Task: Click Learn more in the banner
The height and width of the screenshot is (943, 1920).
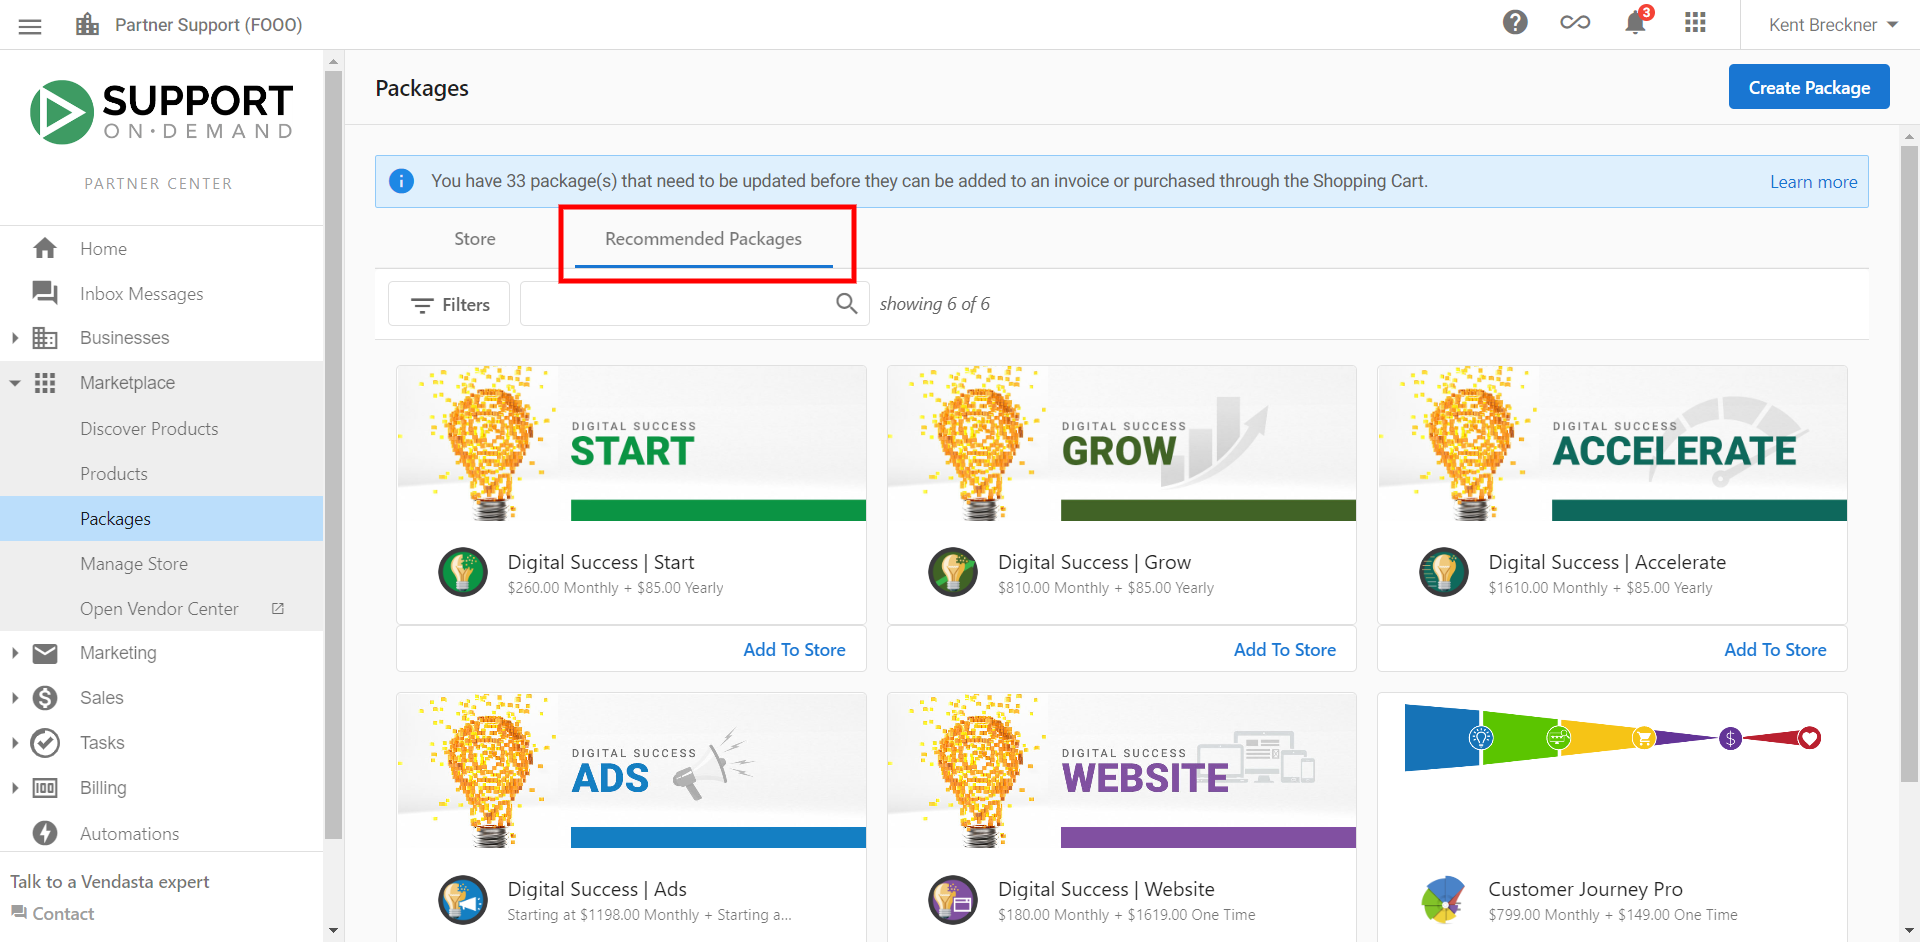Action: (x=1813, y=182)
